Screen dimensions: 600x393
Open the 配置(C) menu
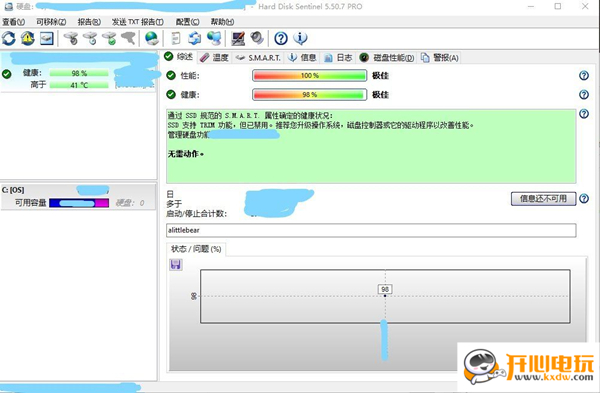click(188, 22)
